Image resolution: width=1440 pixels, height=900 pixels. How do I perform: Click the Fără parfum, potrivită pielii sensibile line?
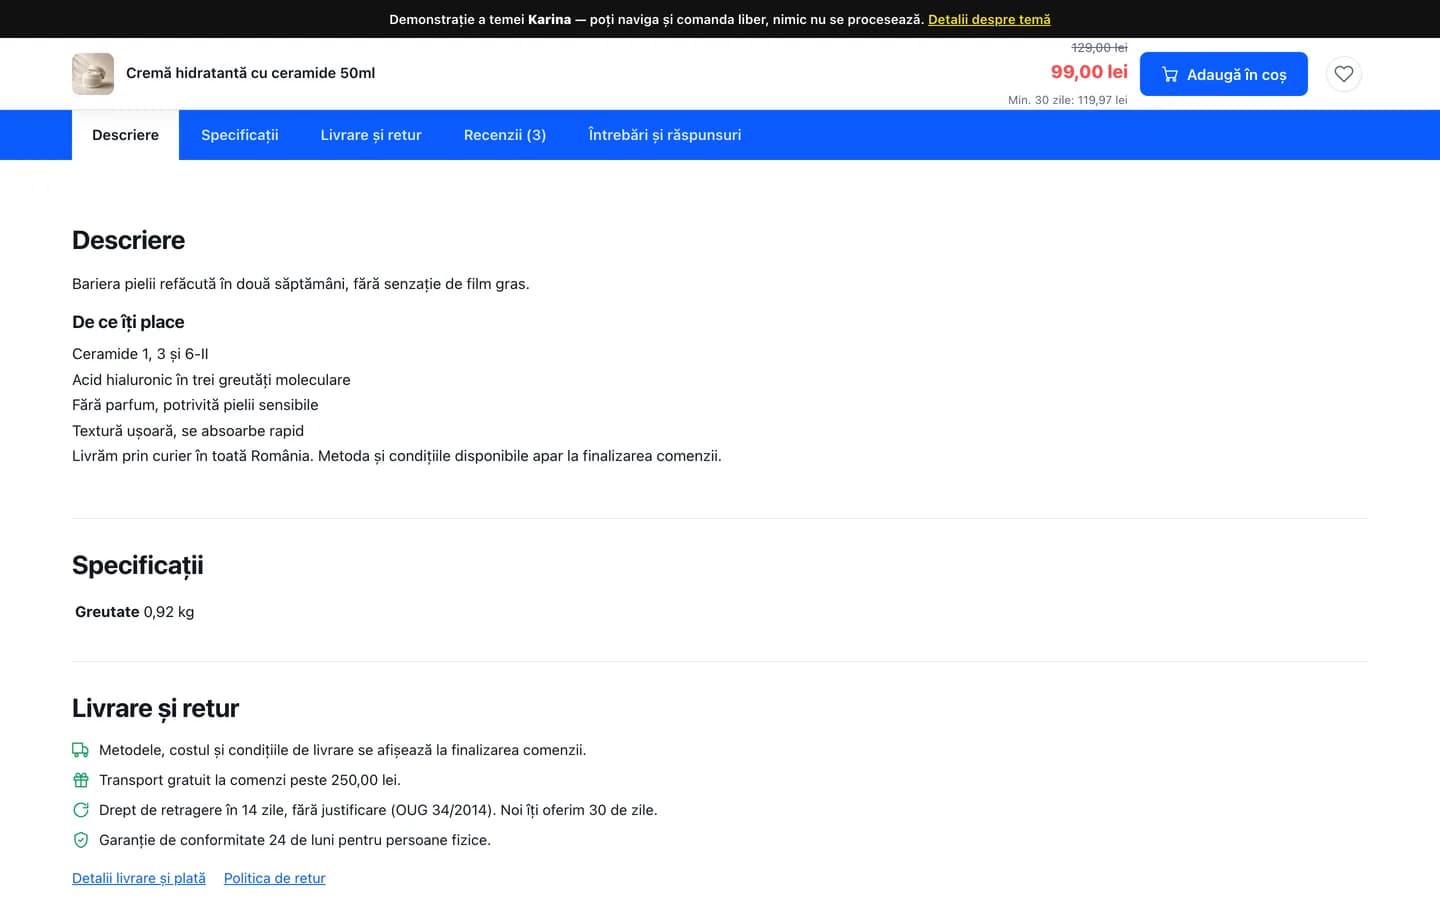[x=195, y=405]
